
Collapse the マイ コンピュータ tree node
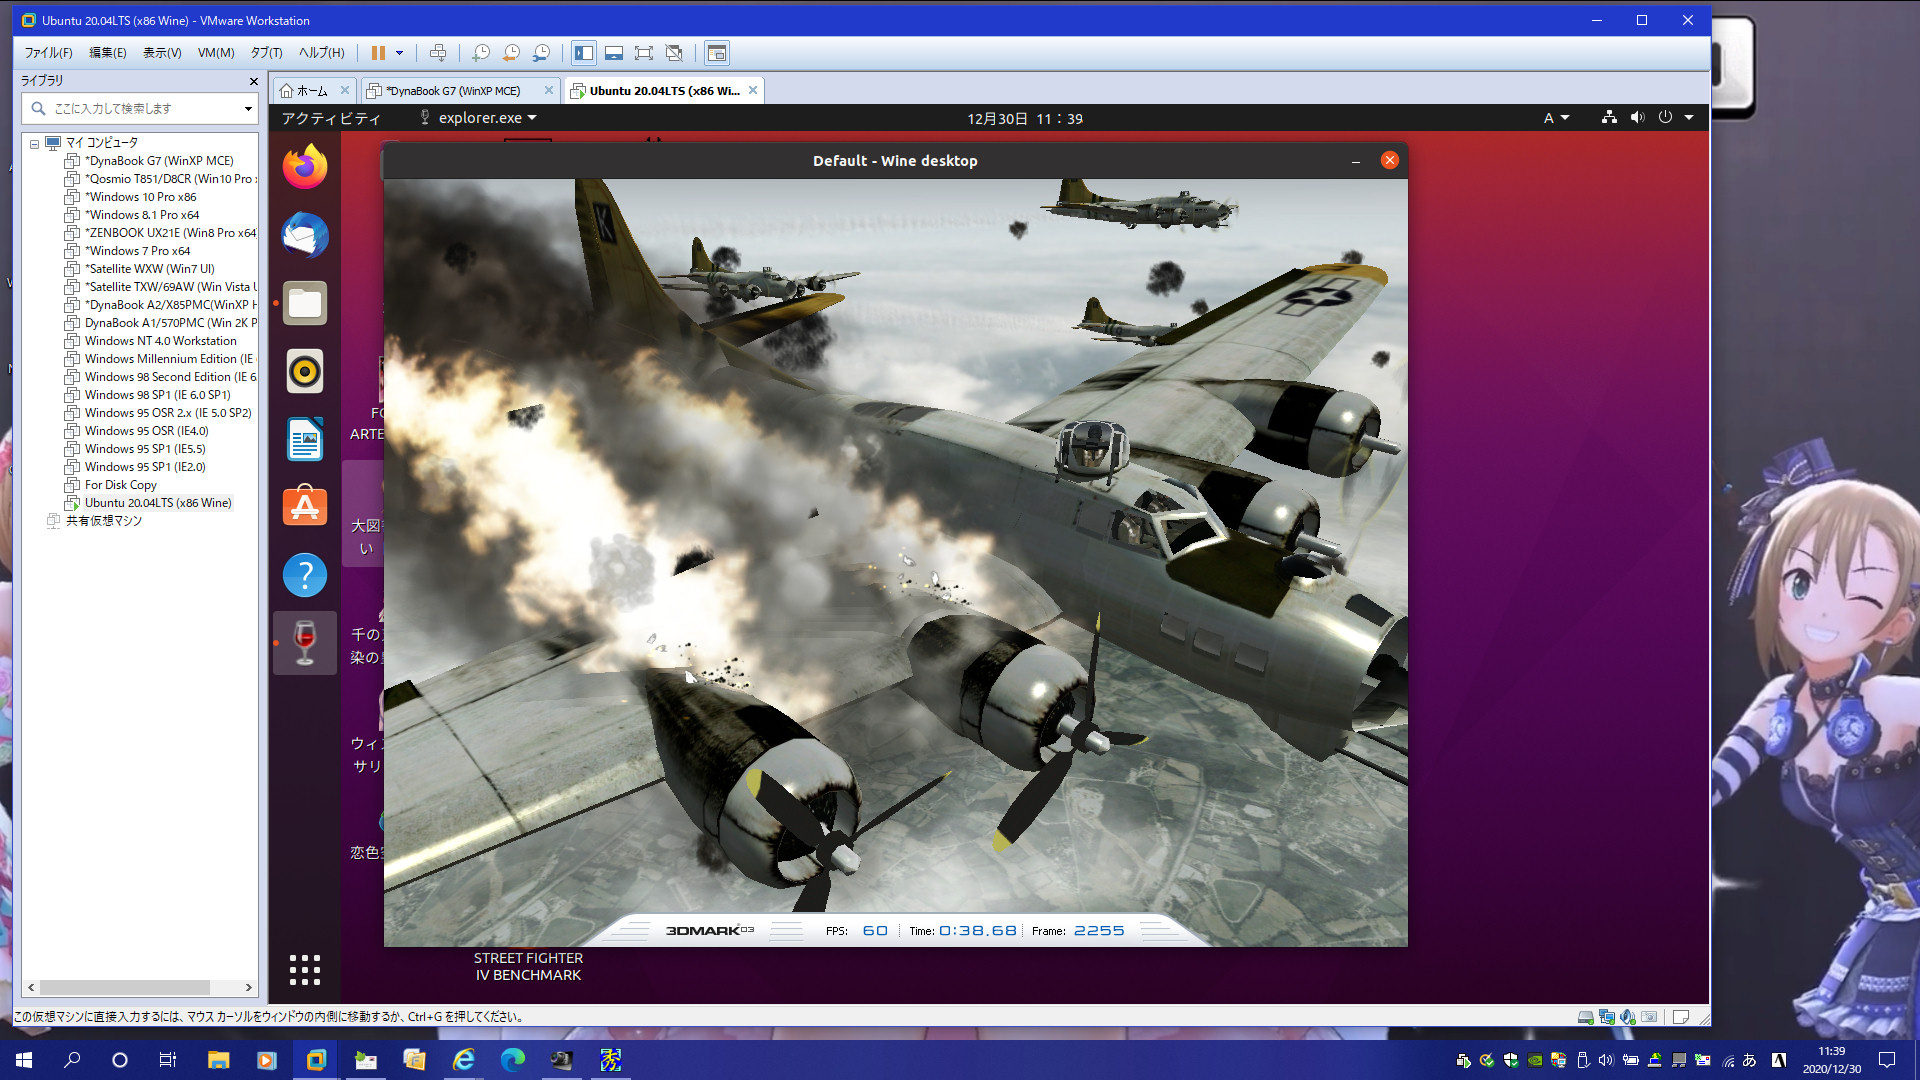(34, 143)
